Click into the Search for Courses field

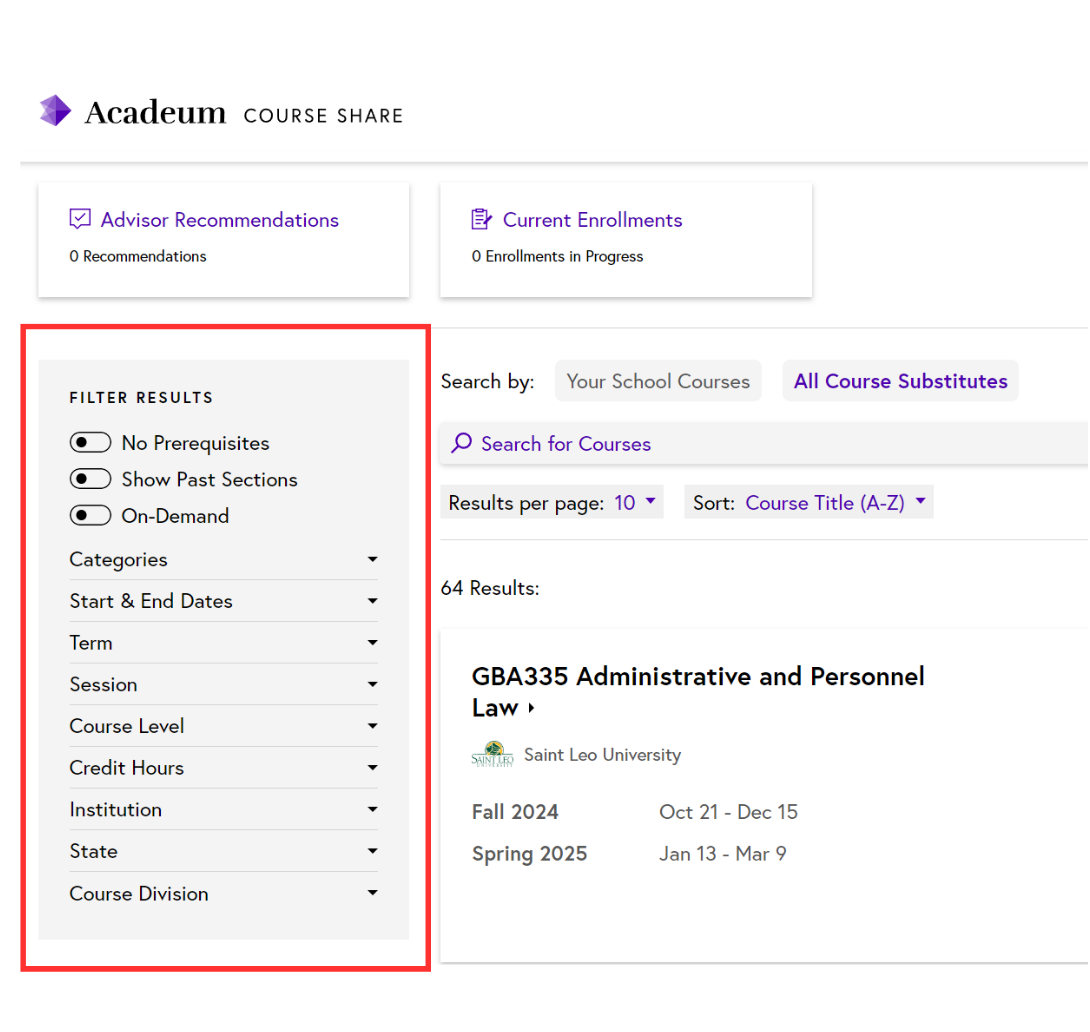tap(764, 443)
